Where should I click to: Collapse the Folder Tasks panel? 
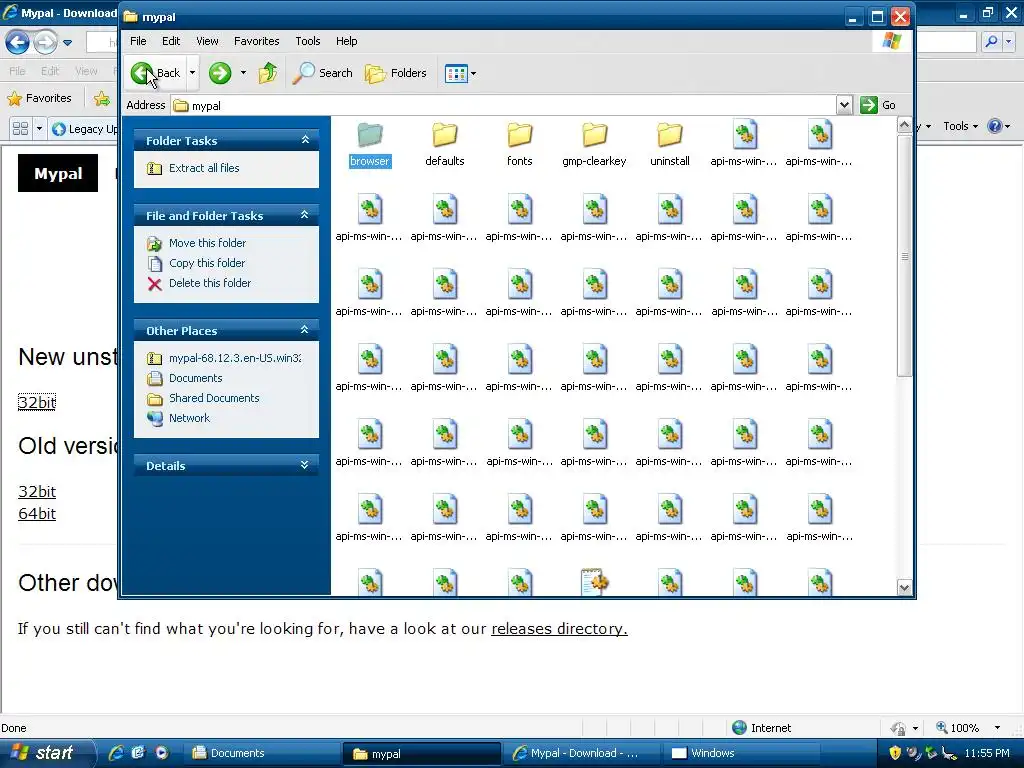coord(305,140)
